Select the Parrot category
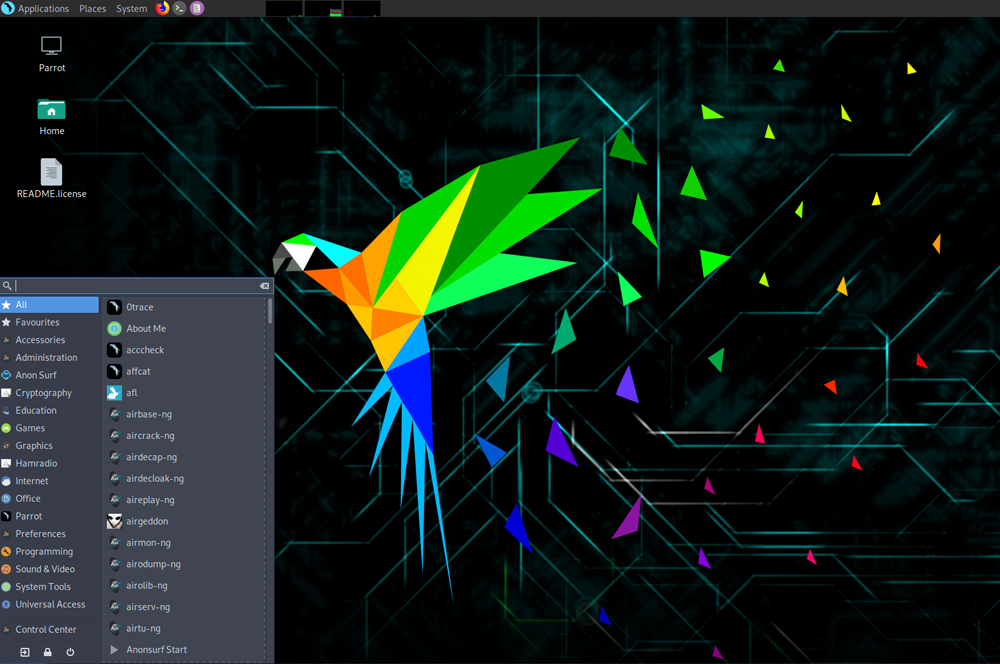Image resolution: width=1000 pixels, height=664 pixels. pyautogui.click(x=50, y=516)
